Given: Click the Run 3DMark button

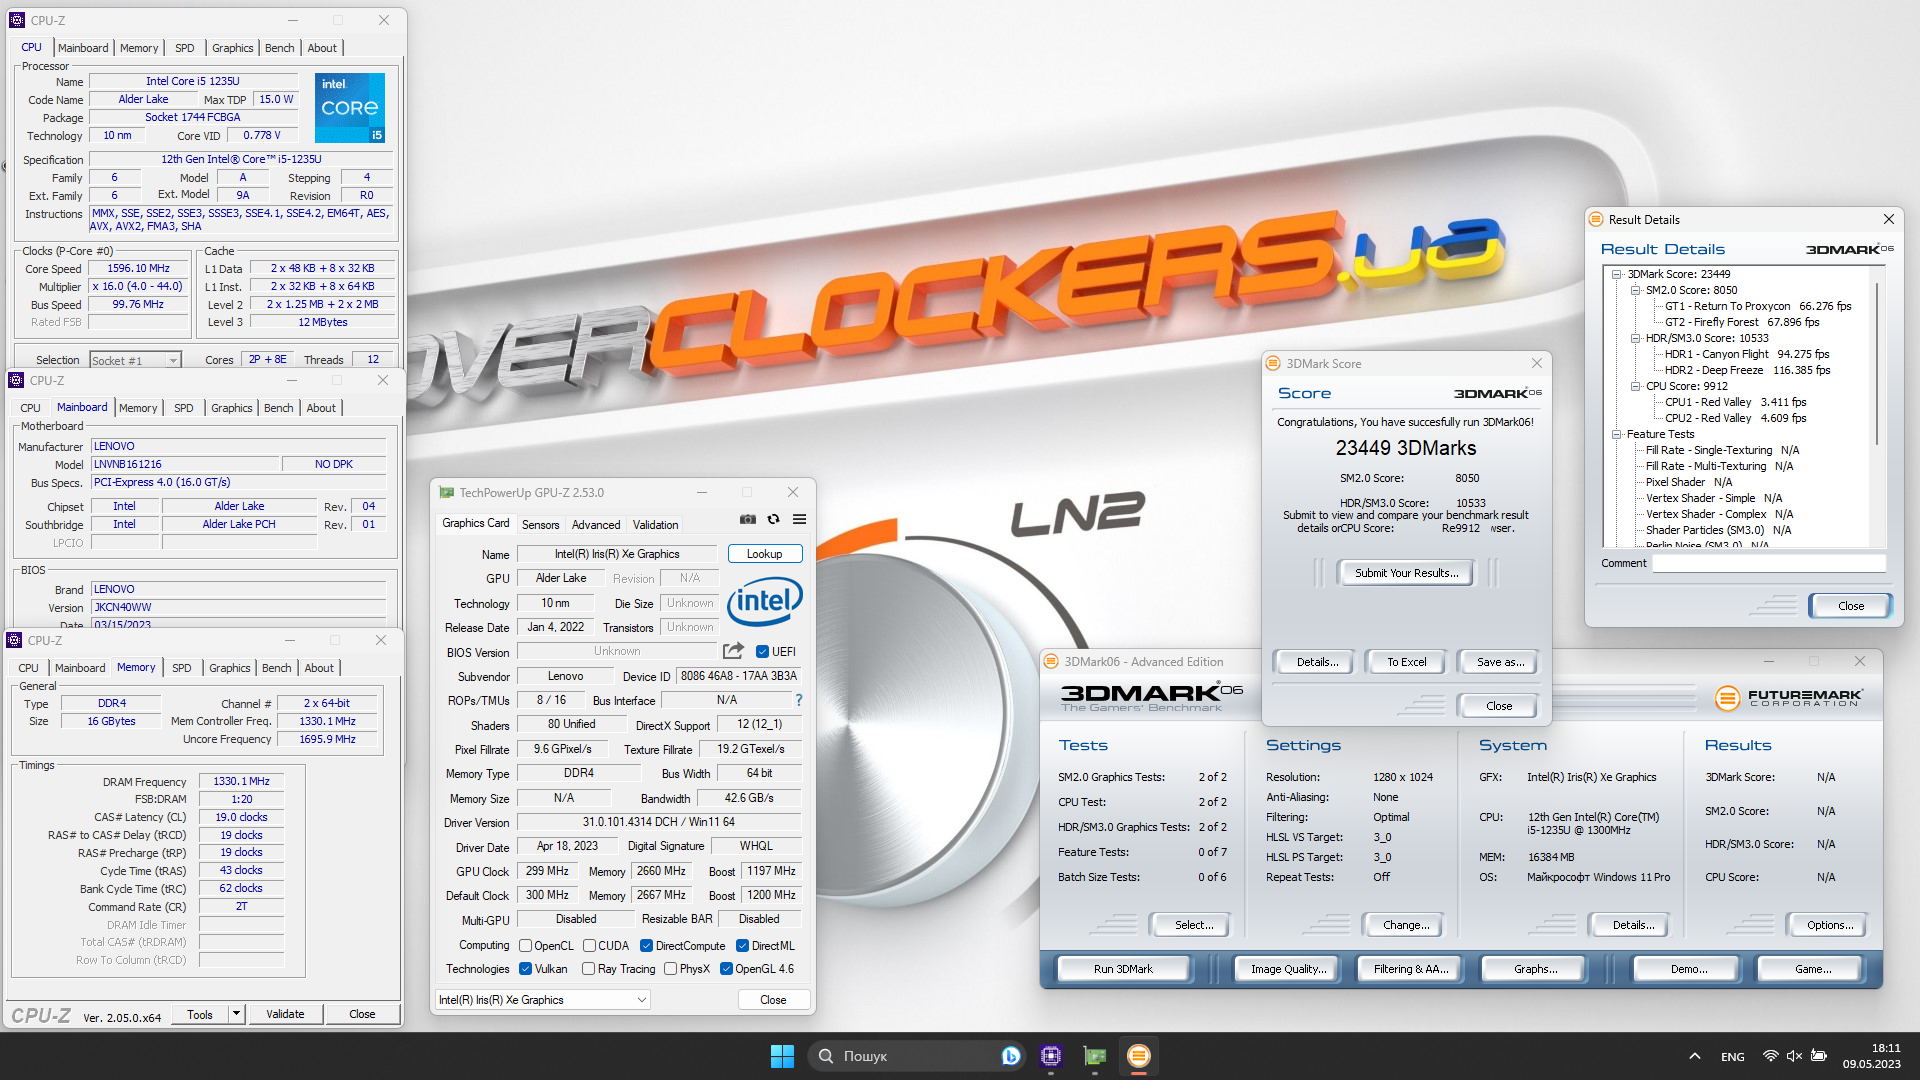Looking at the screenshot, I should (x=1123, y=968).
